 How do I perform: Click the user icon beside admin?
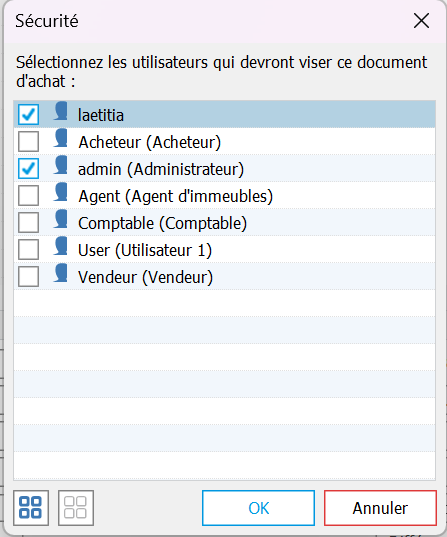click(x=61, y=165)
